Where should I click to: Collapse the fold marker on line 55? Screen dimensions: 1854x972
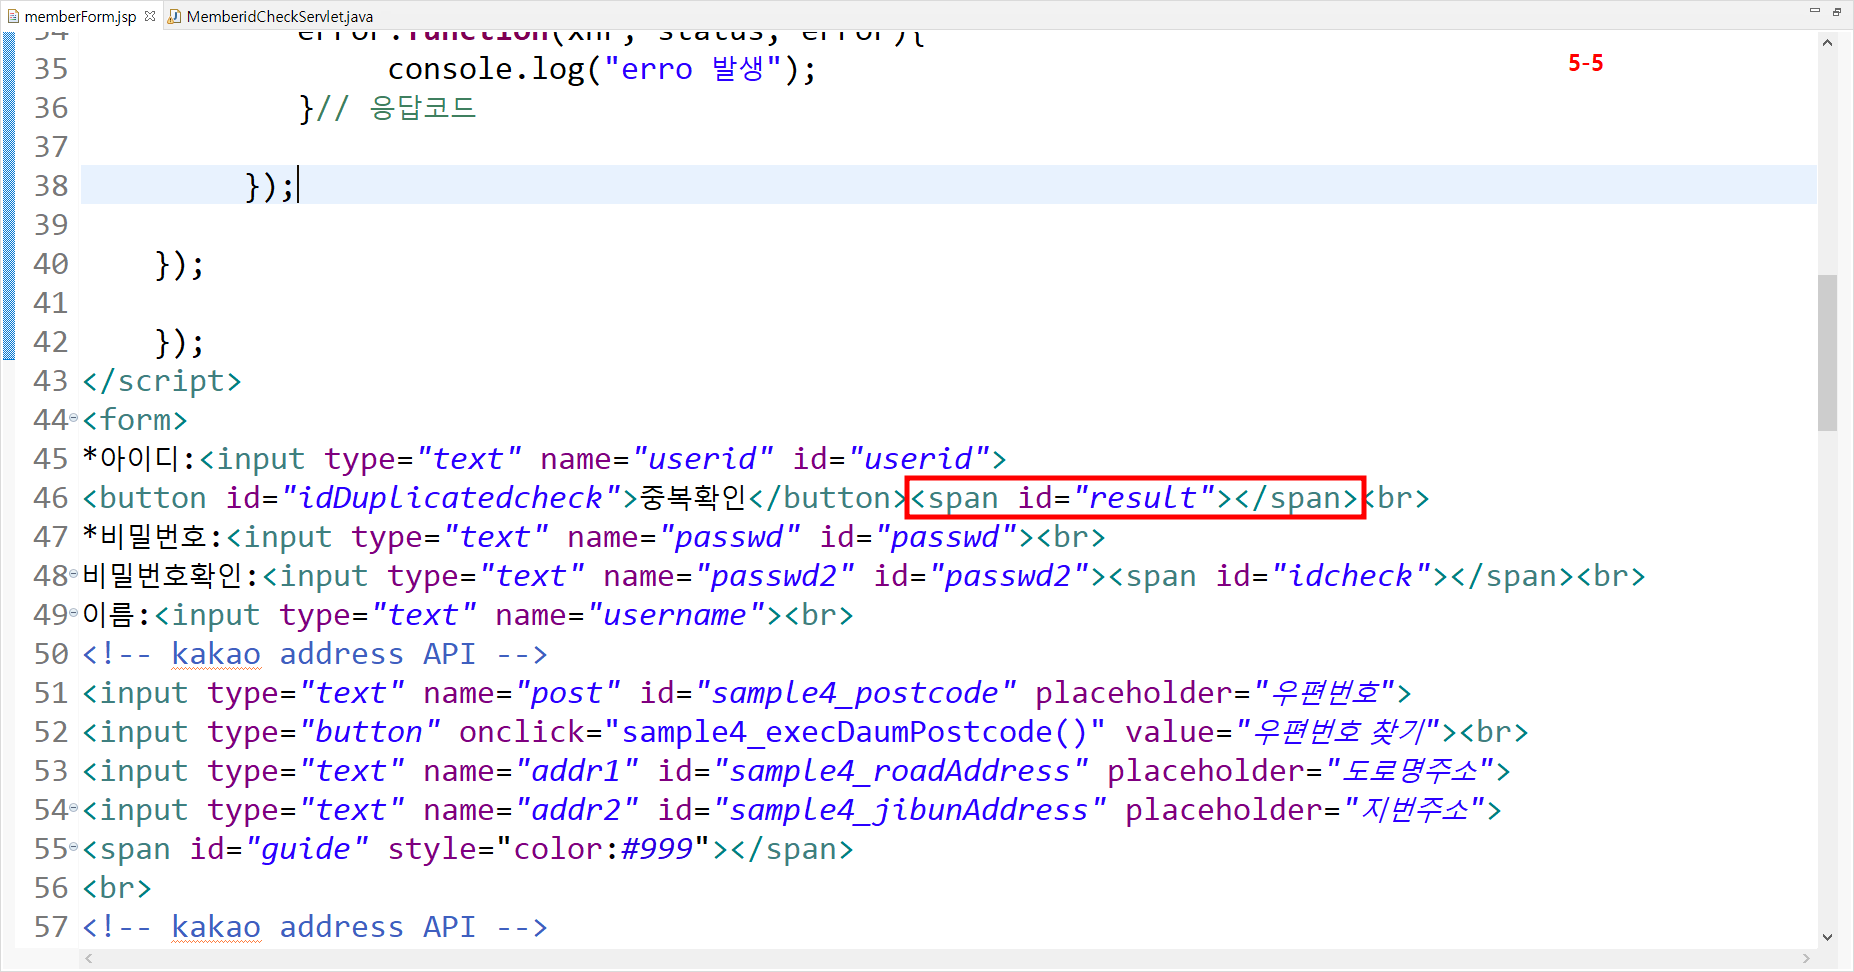click(74, 847)
